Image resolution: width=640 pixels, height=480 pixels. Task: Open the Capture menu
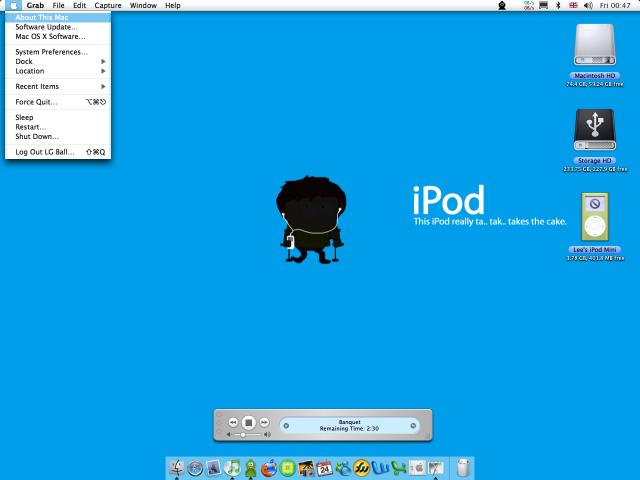click(108, 5)
